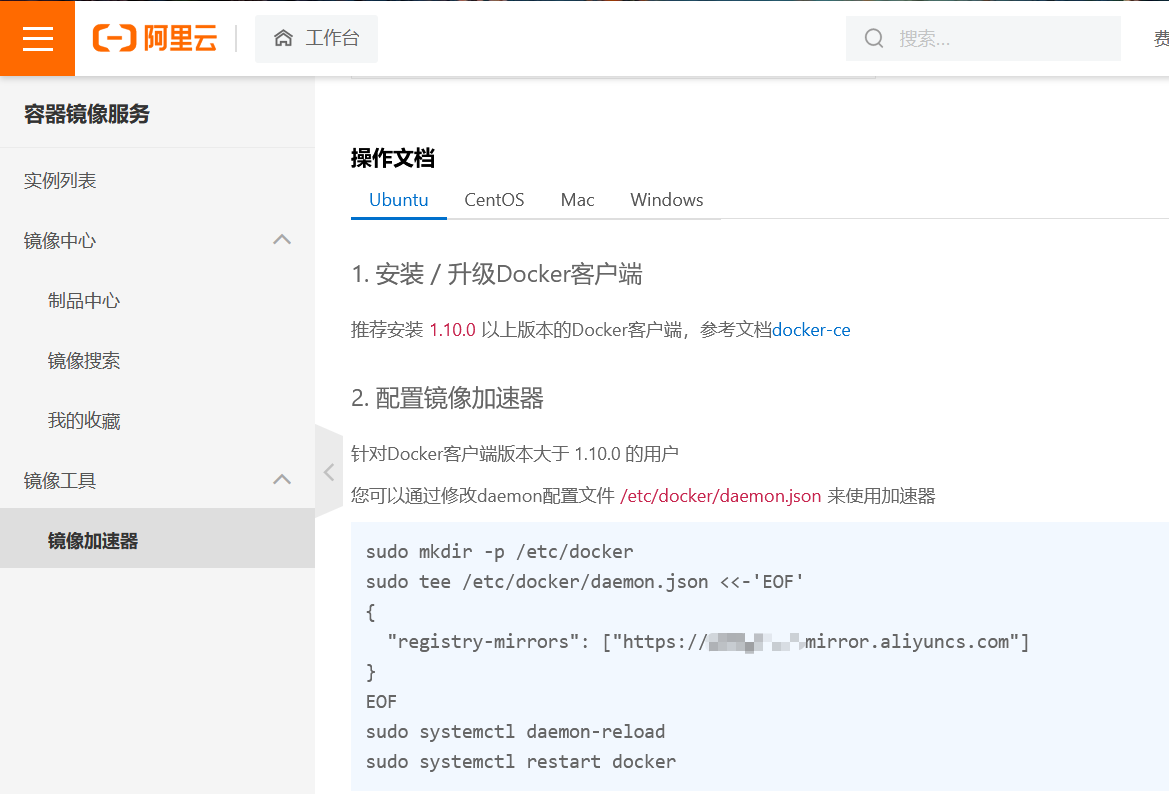The image size is (1169, 794).
Task: Click the sudo systemctl daemon-reload line
Action: (x=515, y=732)
